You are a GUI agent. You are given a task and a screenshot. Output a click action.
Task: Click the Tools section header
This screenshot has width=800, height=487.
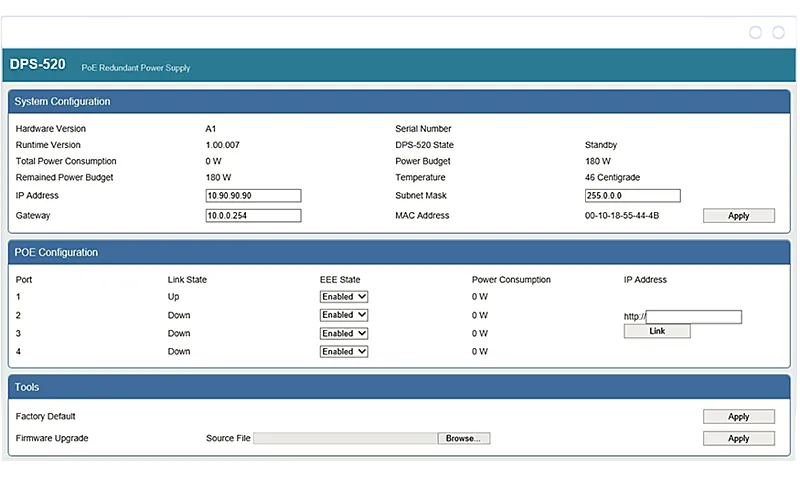click(399, 387)
